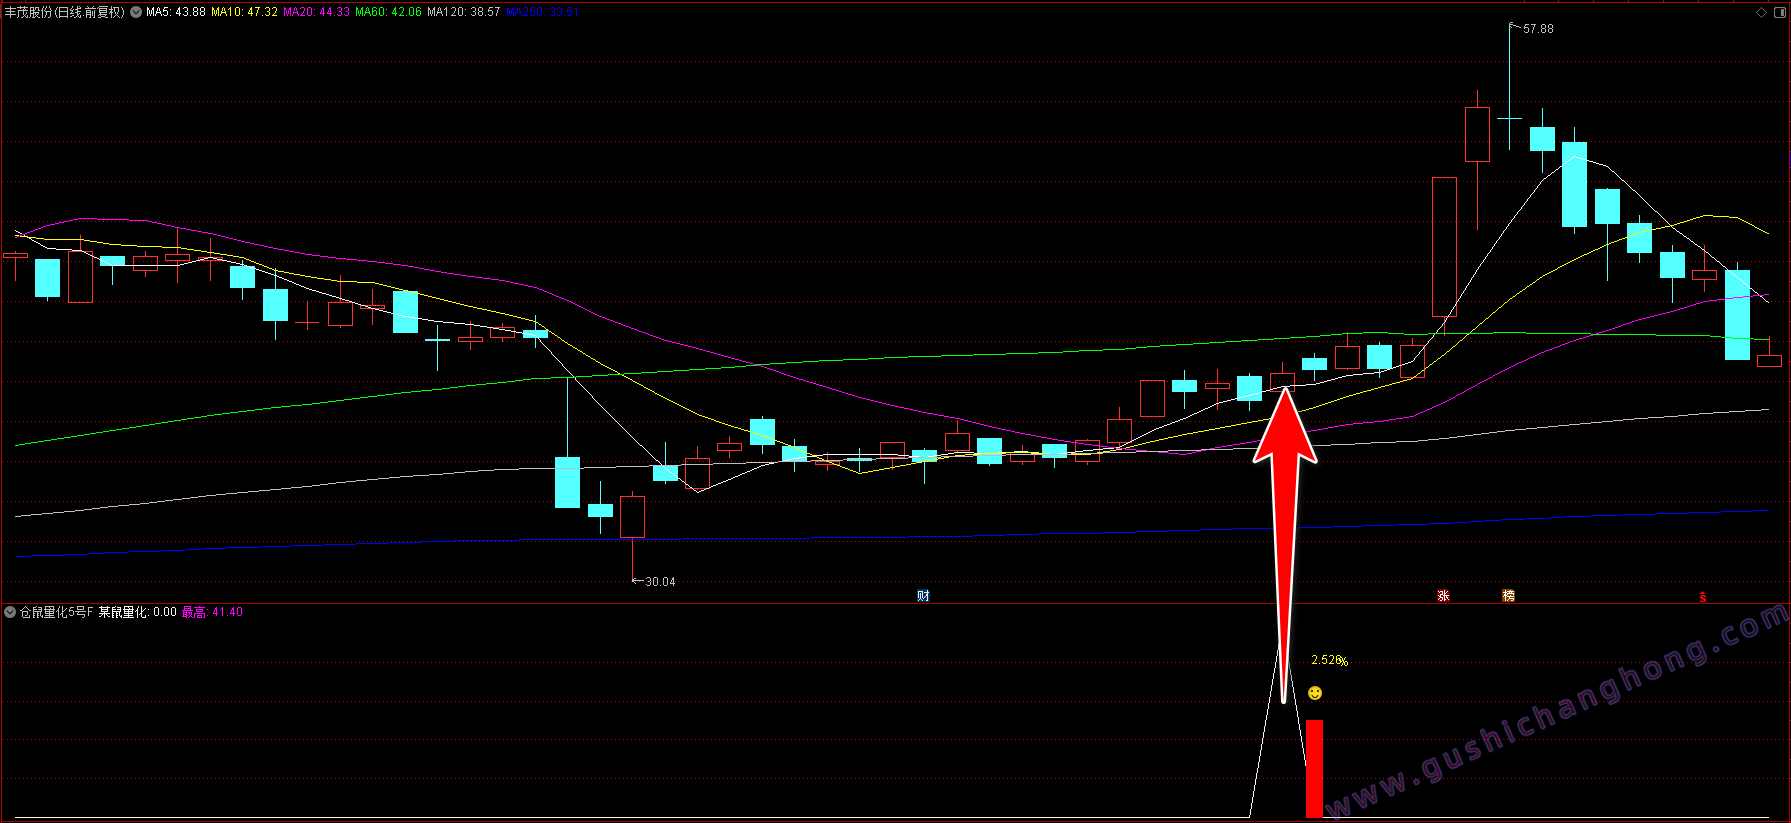Image resolution: width=1791 pixels, height=823 pixels.
Task: Click the yellow smiley signal icon
Action: [x=1315, y=693]
